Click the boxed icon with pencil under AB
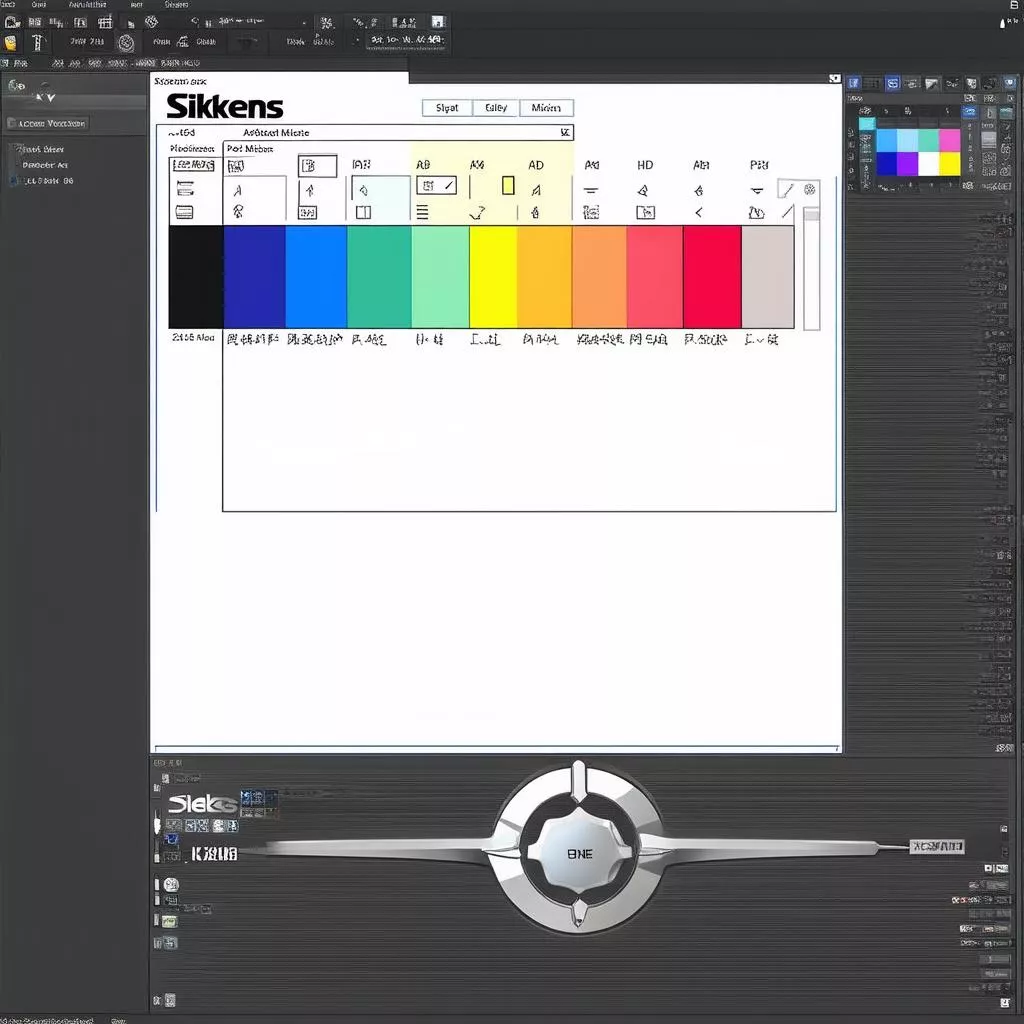The height and width of the screenshot is (1024, 1024). pos(436,185)
